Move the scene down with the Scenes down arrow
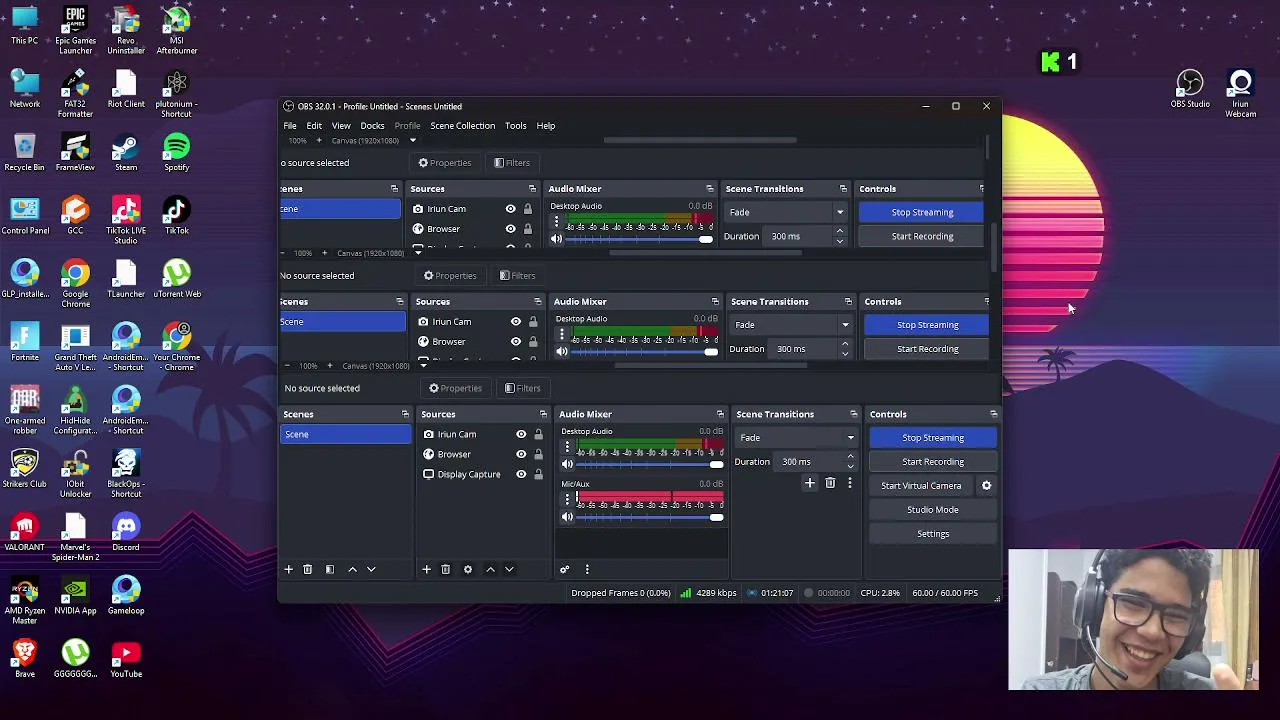The width and height of the screenshot is (1280, 720). coord(371,569)
